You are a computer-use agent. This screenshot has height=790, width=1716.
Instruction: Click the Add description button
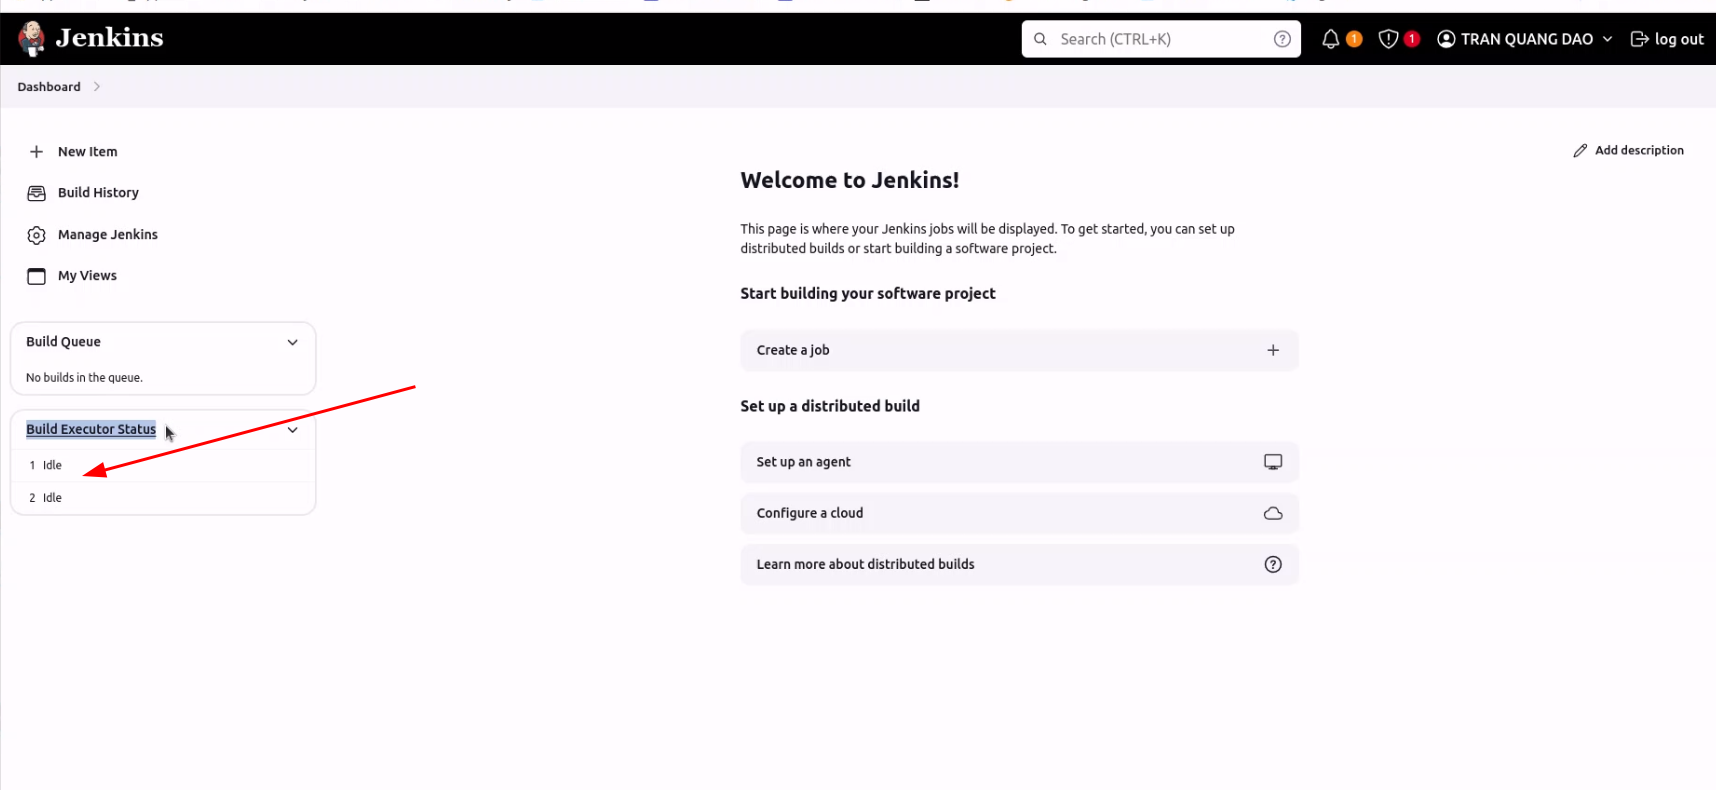pyautogui.click(x=1628, y=151)
